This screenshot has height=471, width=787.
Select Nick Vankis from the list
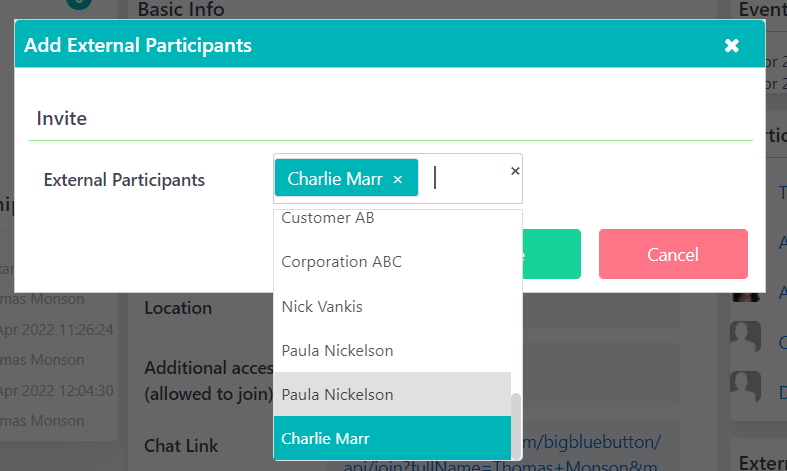tap(392, 306)
